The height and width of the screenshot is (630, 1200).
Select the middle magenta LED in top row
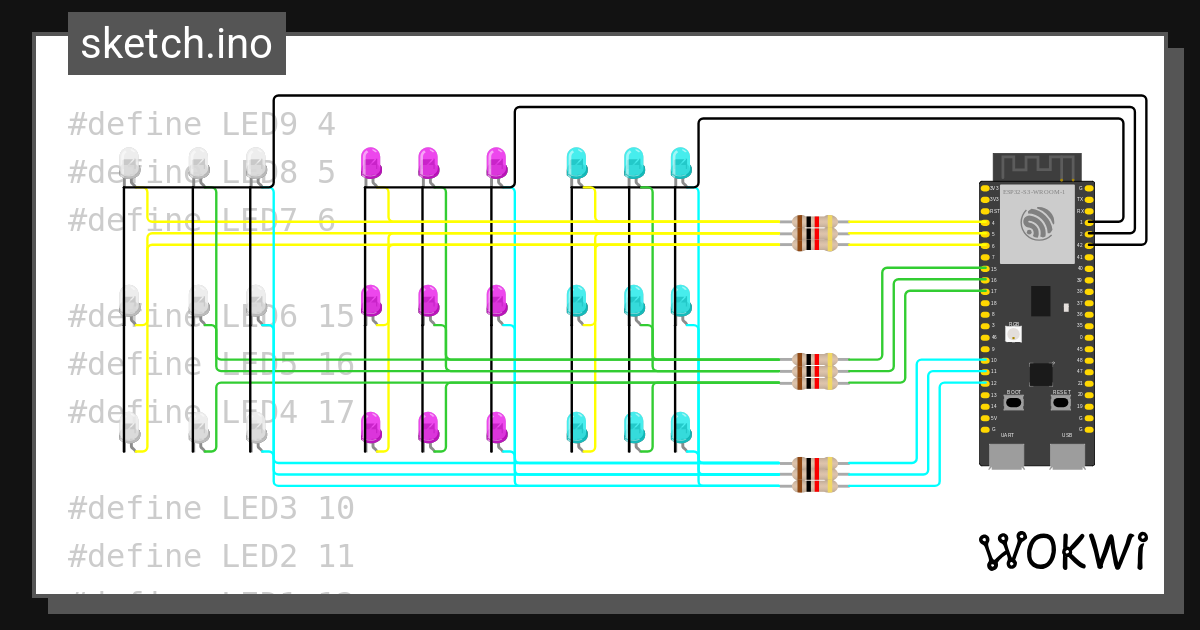pyautogui.click(x=428, y=163)
